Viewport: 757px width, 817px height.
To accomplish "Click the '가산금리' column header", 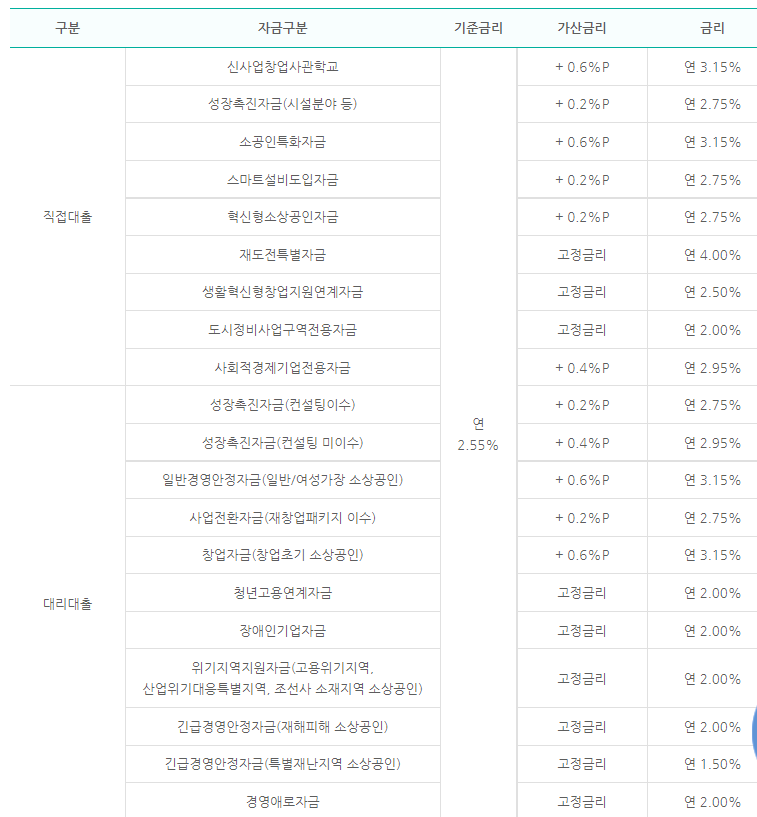I will point(581,28).
